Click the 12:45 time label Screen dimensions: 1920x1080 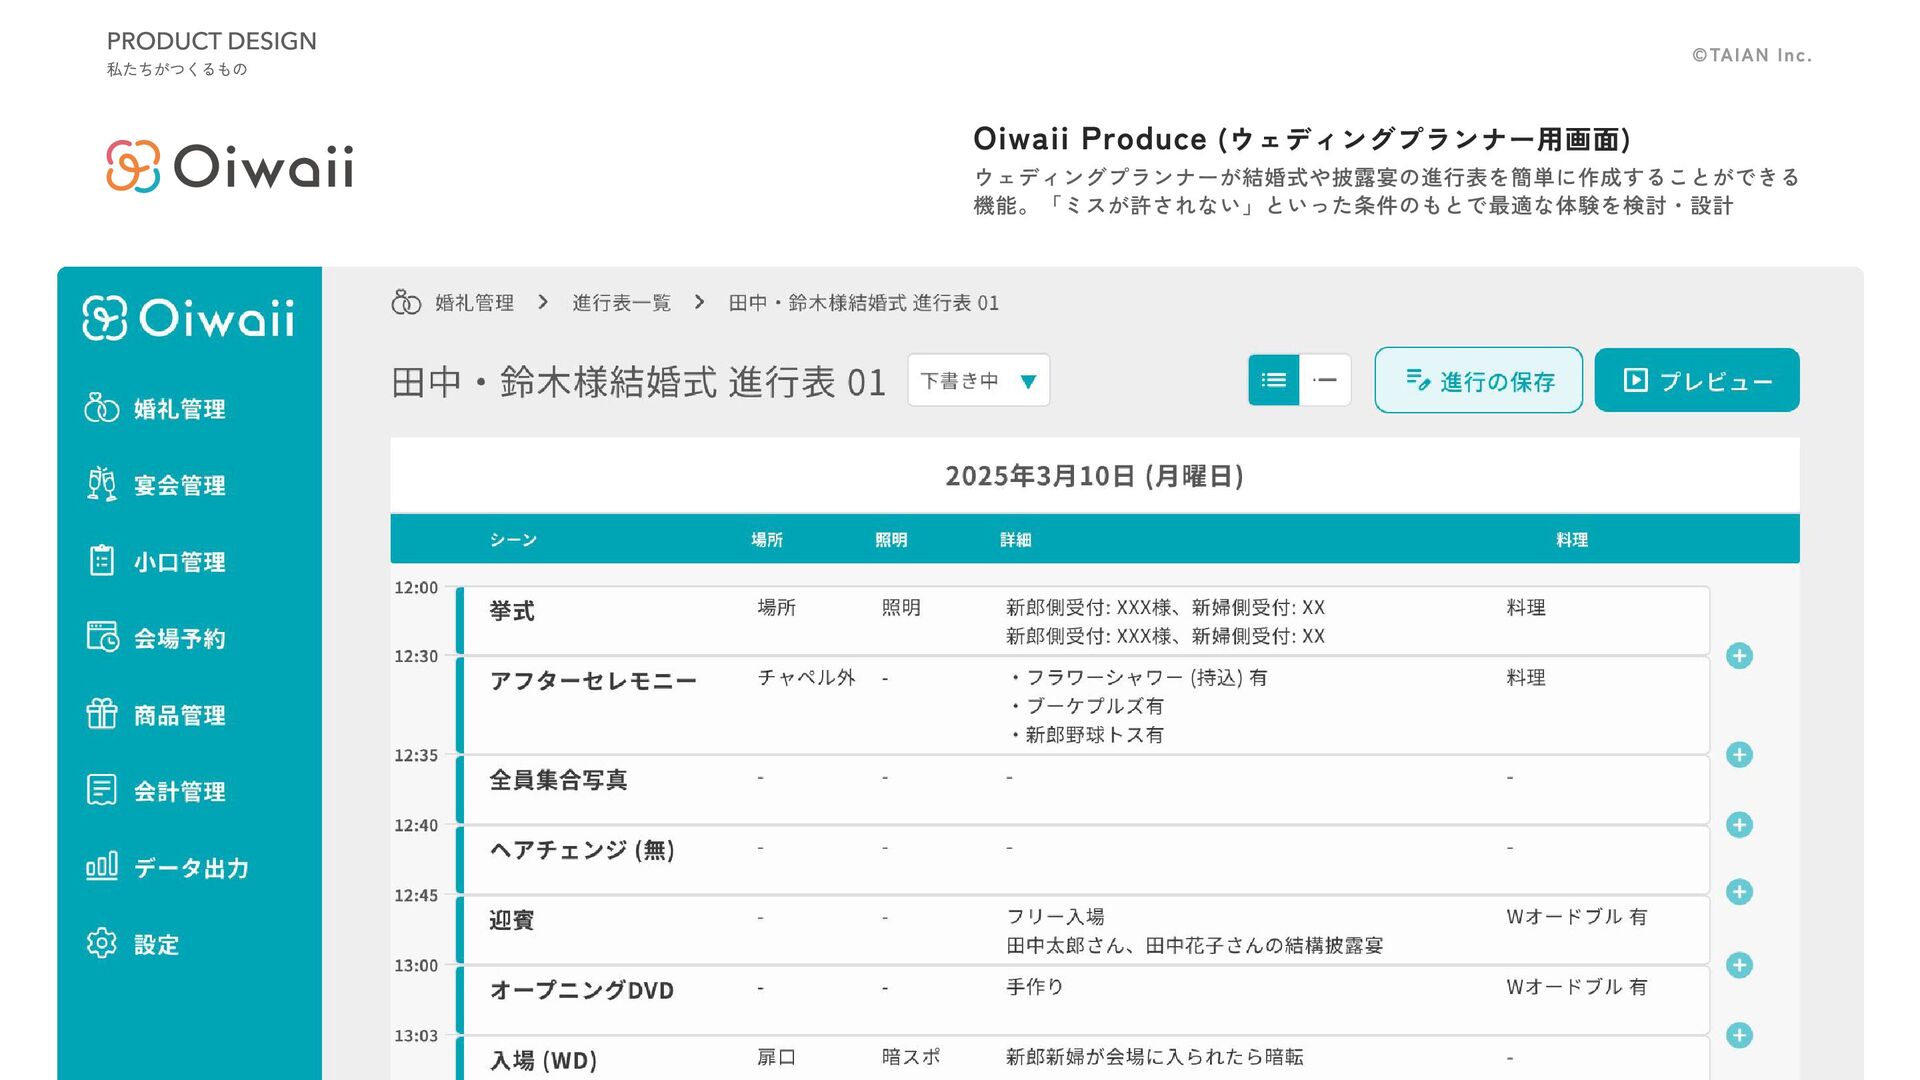tap(416, 895)
